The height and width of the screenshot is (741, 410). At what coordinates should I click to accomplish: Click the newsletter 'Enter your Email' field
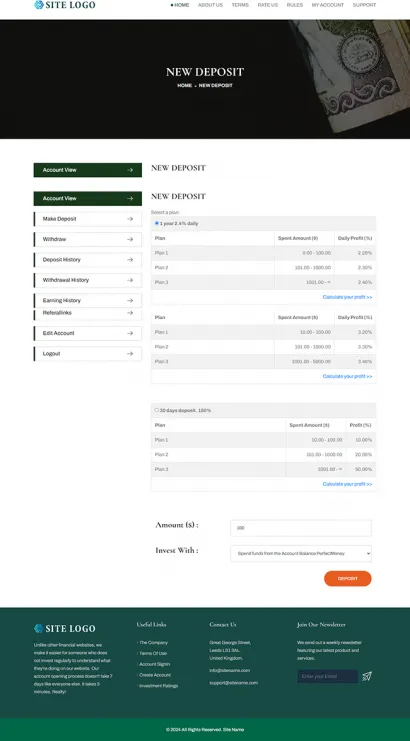[327, 676]
